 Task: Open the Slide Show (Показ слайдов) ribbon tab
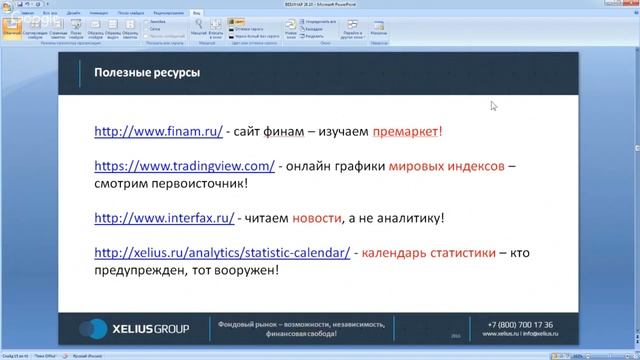click(x=131, y=13)
